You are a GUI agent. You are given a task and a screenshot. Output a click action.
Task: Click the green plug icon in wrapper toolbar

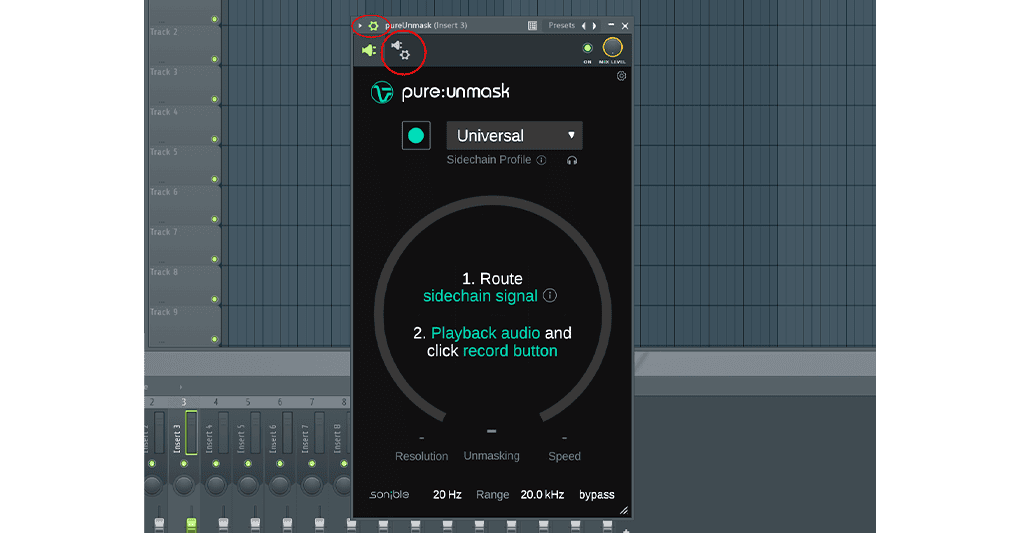coord(368,50)
